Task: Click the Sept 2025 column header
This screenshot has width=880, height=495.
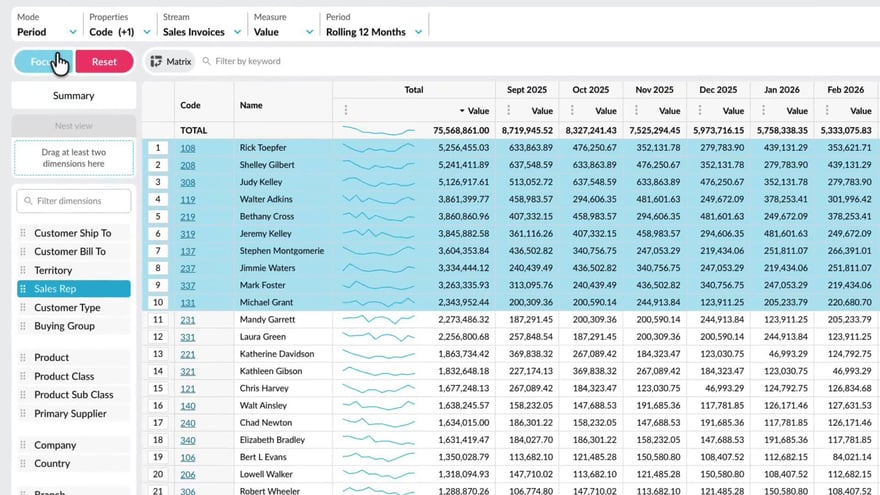Action: tap(526, 90)
